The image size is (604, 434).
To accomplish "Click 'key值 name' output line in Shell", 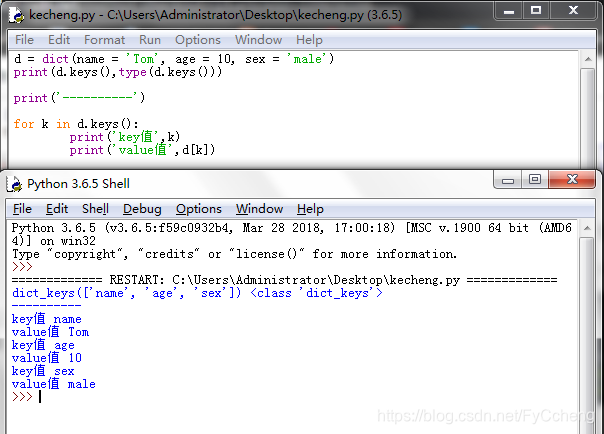I will click(47, 319).
